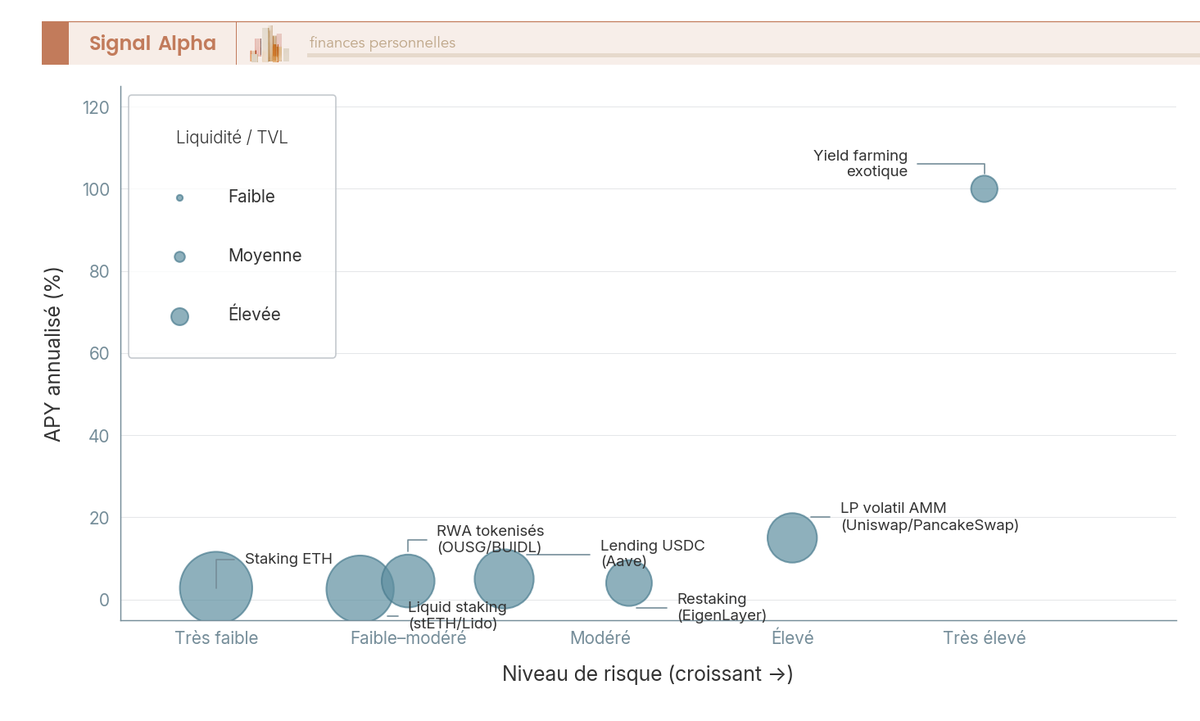1200x721 pixels.
Task: Click the Très faible risk axis label
Action: tap(216, 638)
